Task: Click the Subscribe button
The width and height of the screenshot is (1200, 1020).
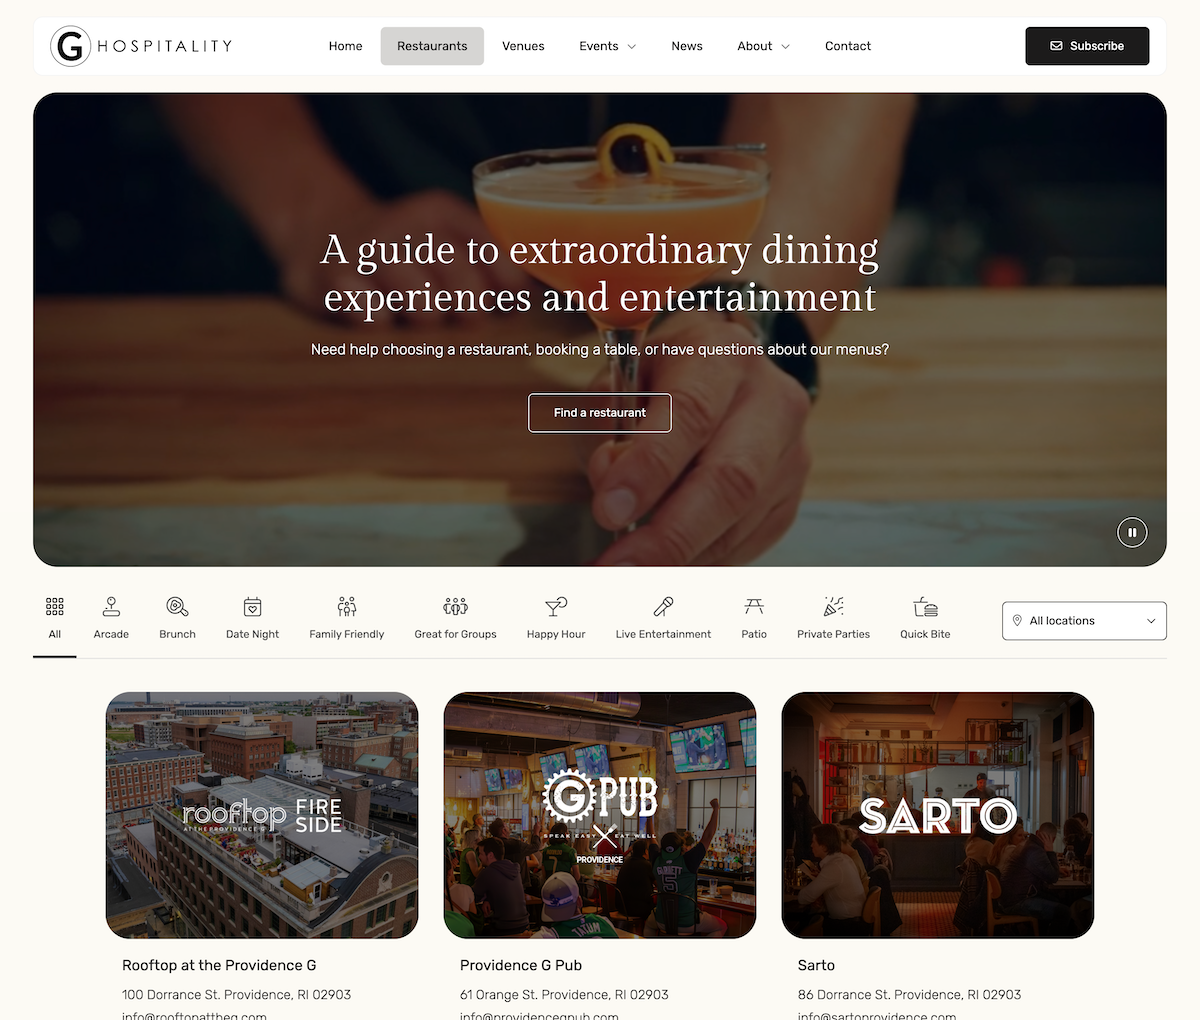Action: click(1087, 46)
